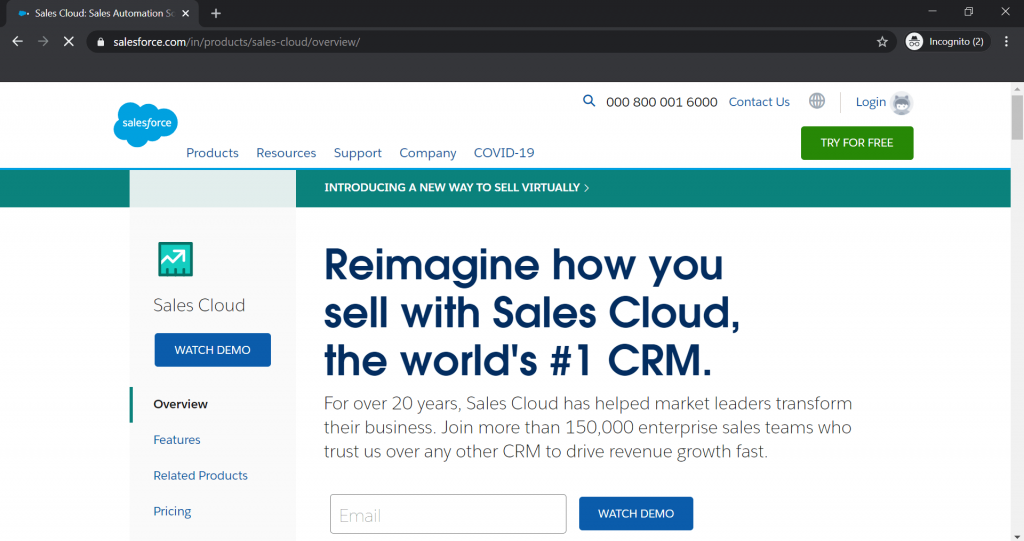Click the Reimagine how you sell headline
This screenshot has width=1024, height=541.
point(532,312)
